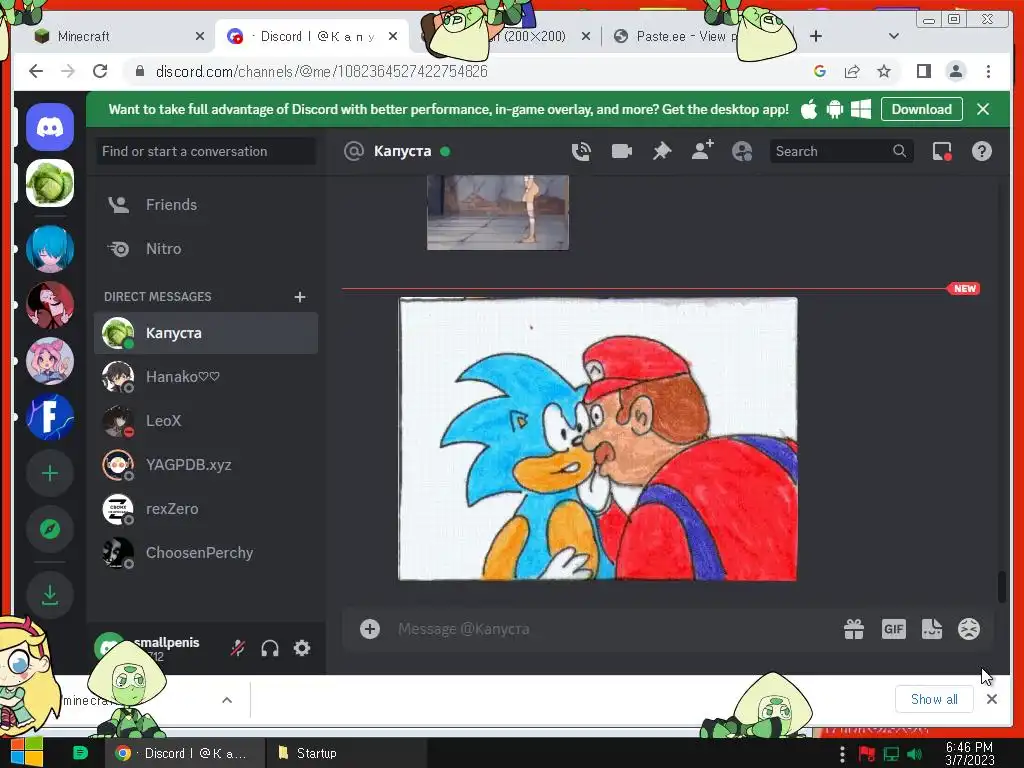Click Show all downloads
Image resolution: width=1024 pixels, height=768 pixels.
pyautogui.click(x=934, y=699)
